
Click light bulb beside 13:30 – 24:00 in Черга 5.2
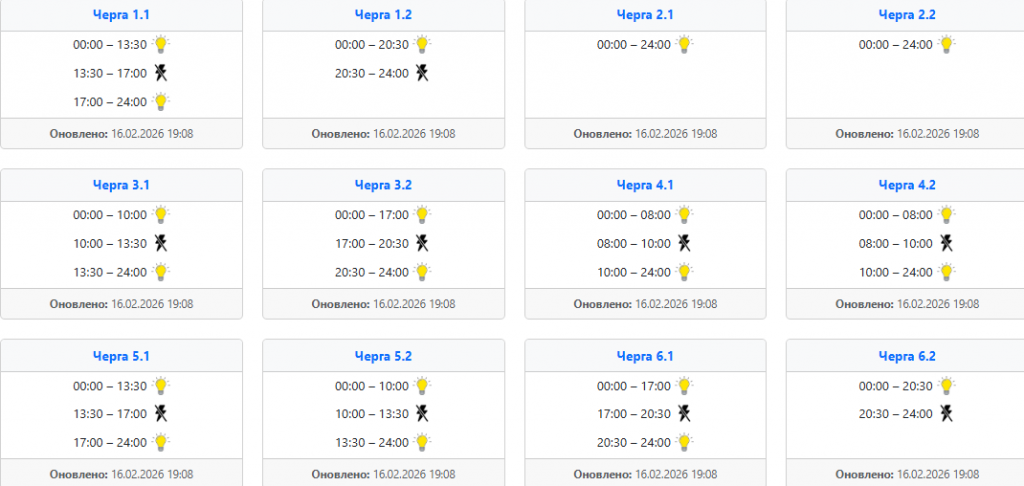click(x=422, y=442)
